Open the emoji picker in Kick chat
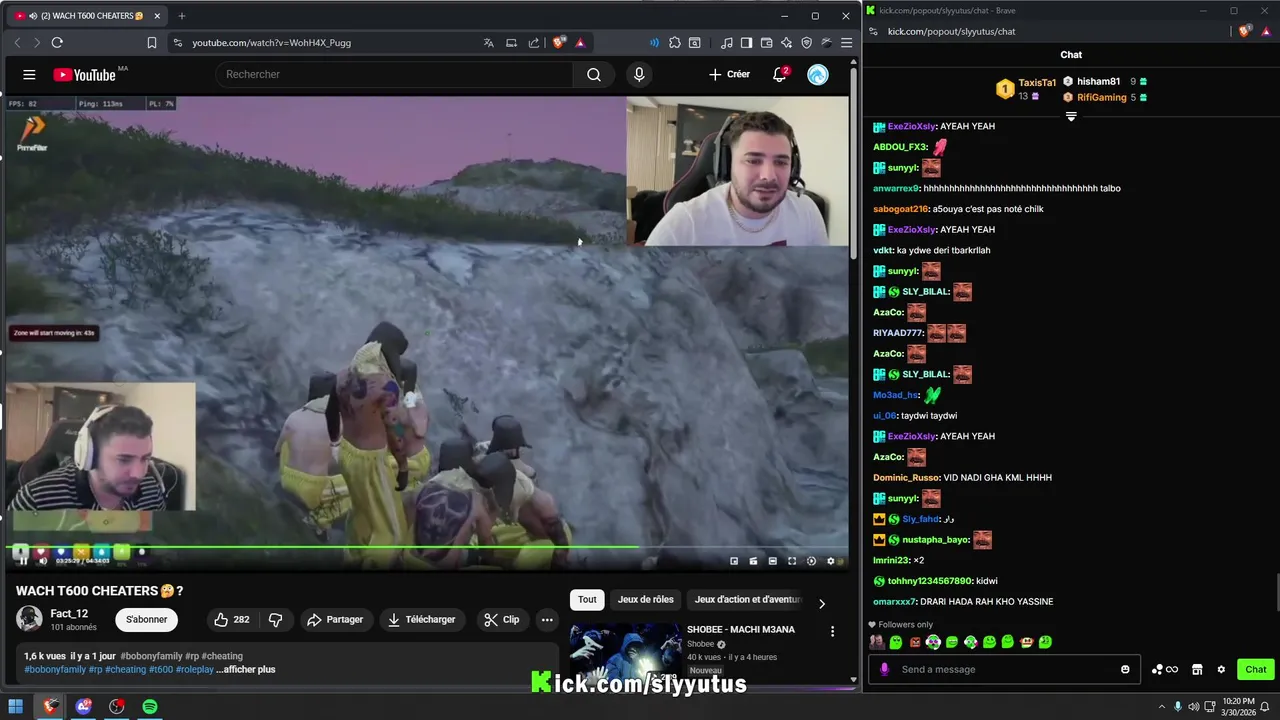The width and height of the screenshot is (1280, 720). [x=1125, y=670]
